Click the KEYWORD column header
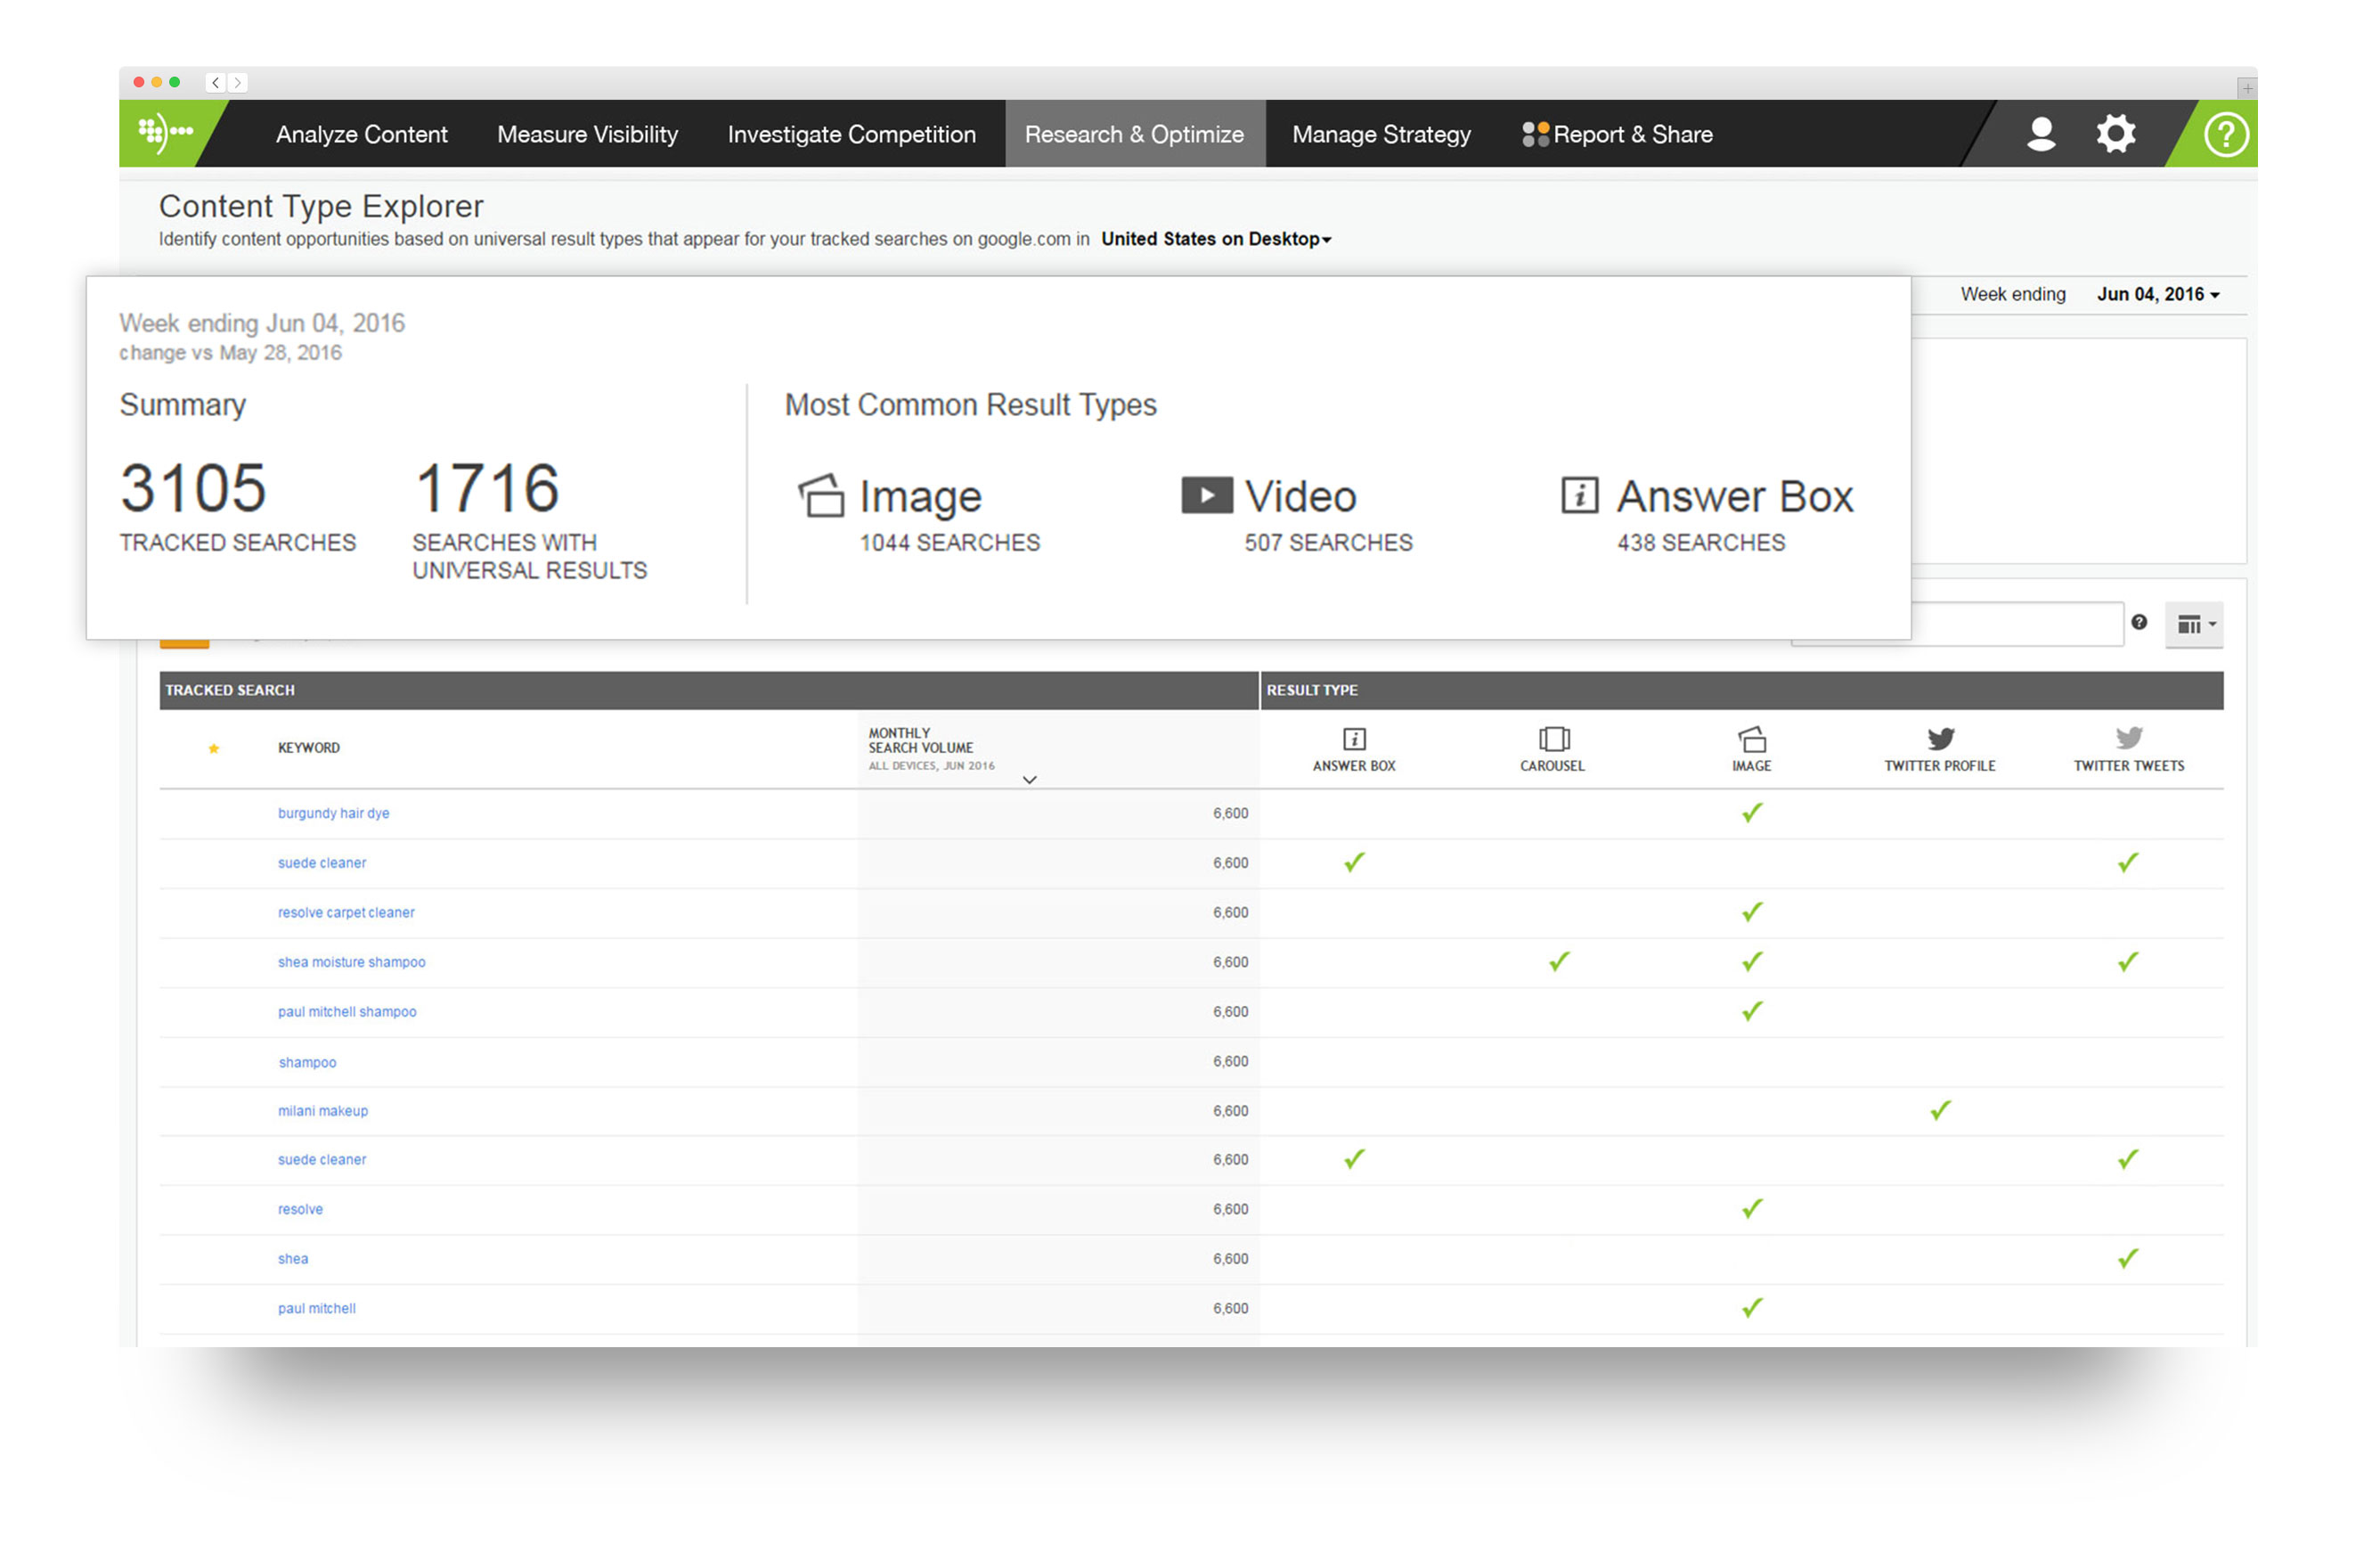 pos(309,748)
